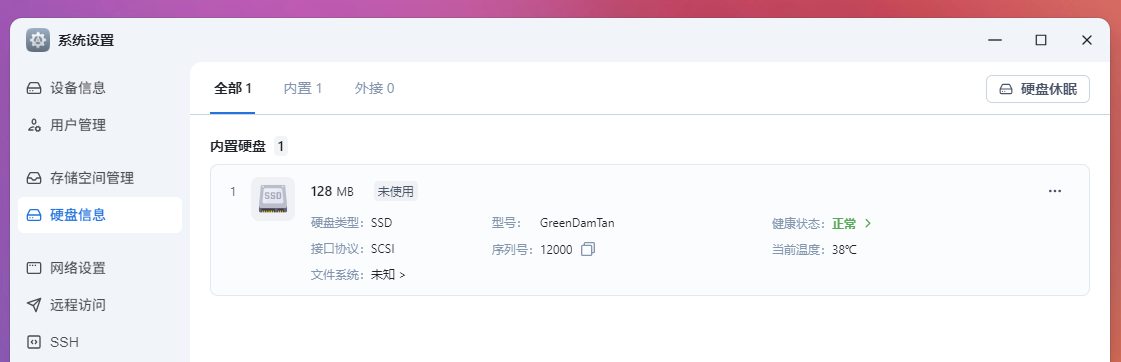Click the 系统设置 gear icon

(x=38, y=40)
